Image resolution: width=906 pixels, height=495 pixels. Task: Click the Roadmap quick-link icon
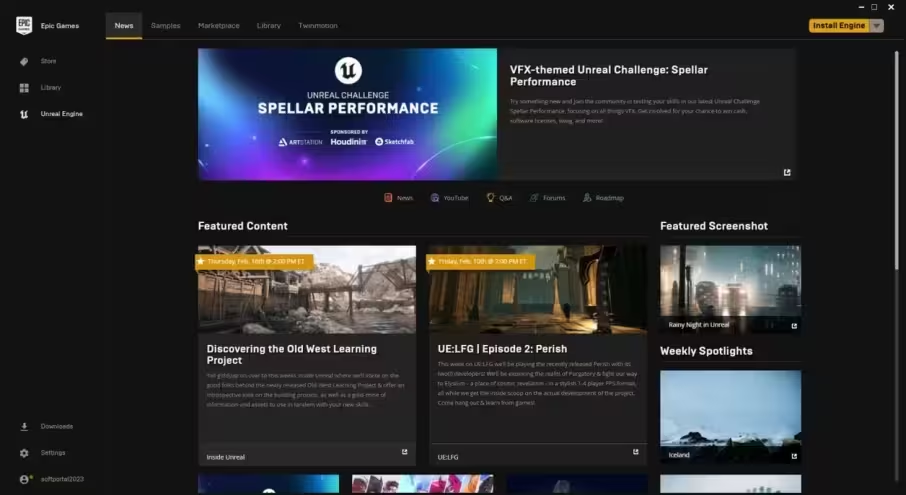point(587,198)
